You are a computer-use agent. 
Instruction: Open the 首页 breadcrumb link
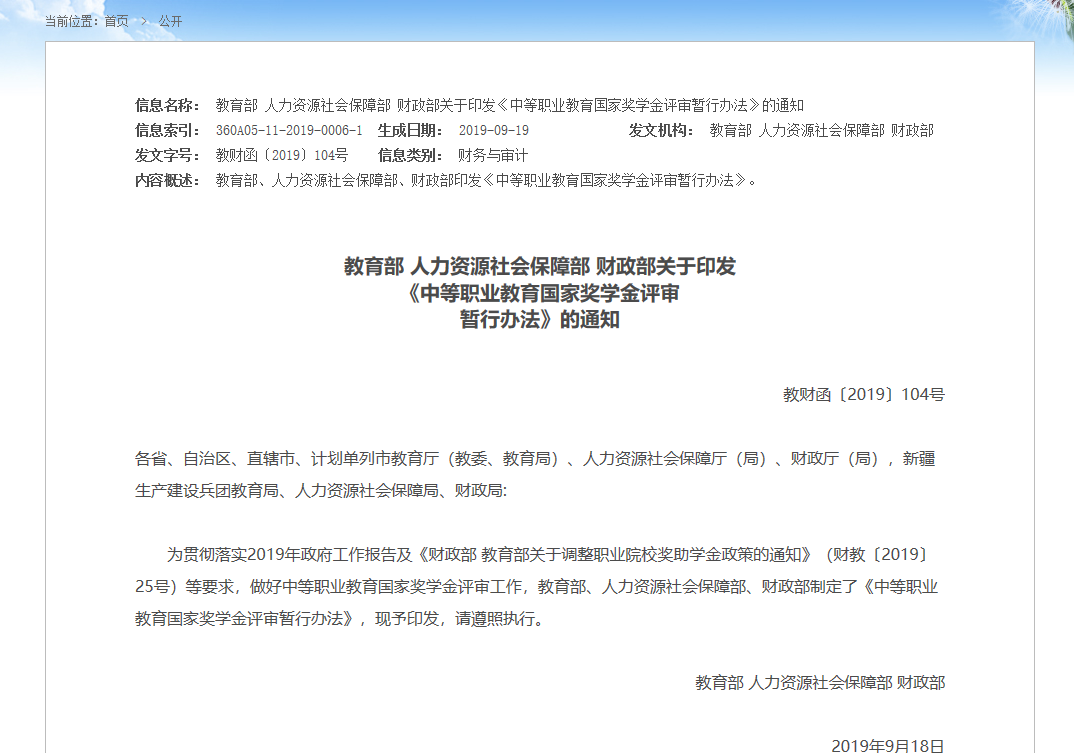(116, 21)
